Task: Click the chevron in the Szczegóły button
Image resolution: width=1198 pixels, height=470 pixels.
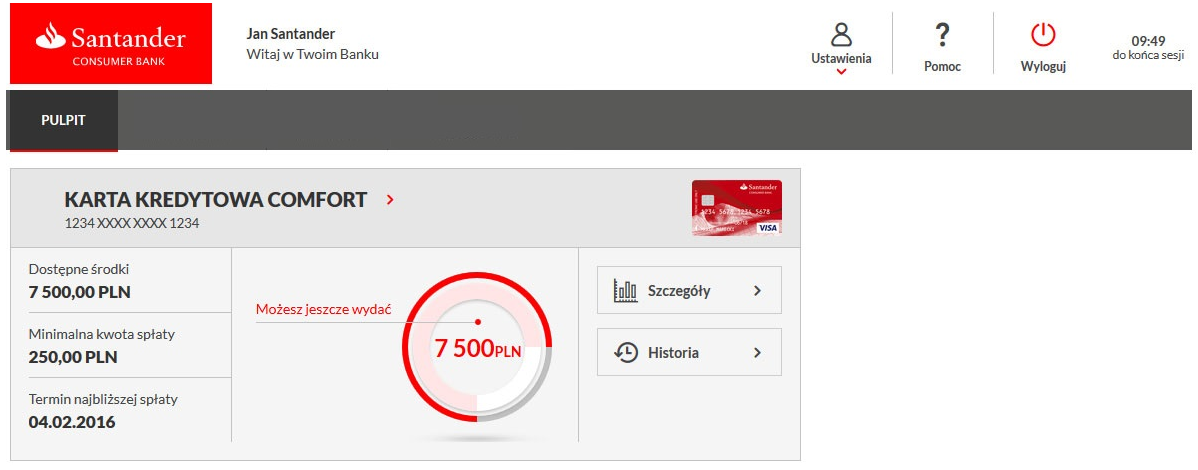Action: 757,290
